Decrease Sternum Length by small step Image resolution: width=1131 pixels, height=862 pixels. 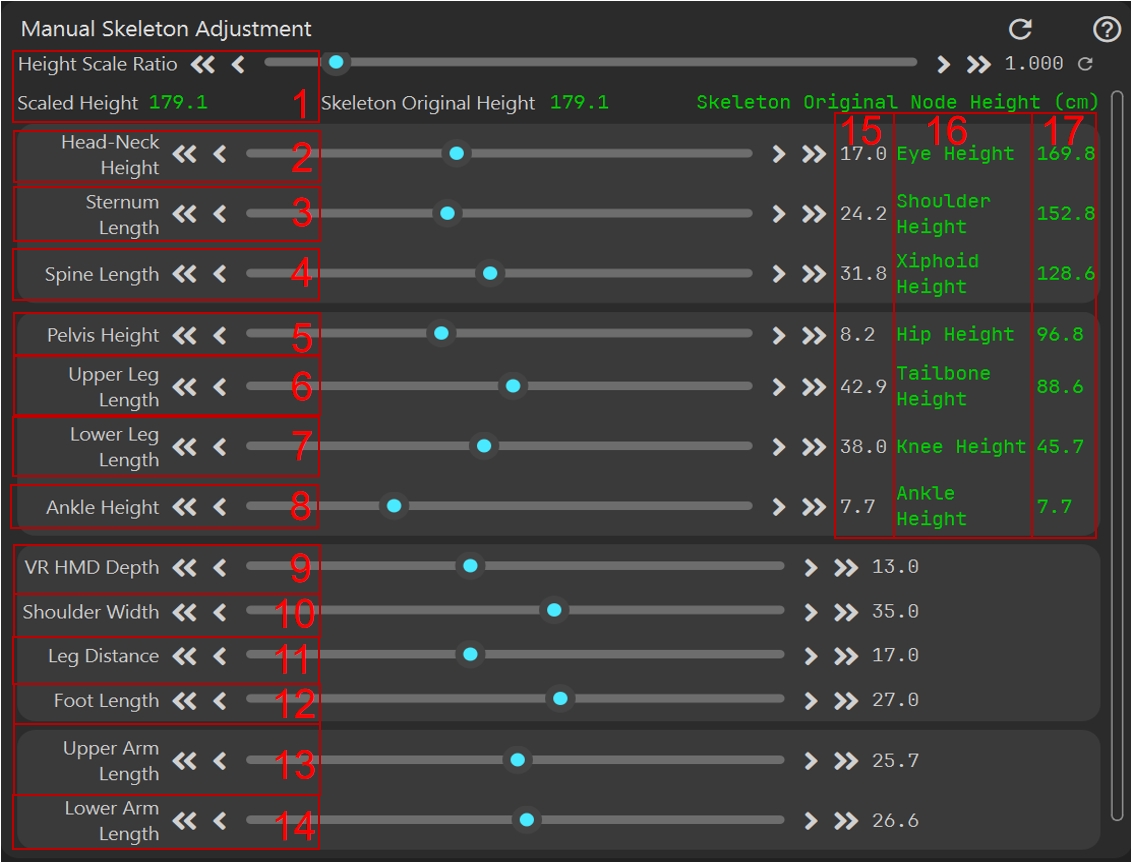click(220, 214)
